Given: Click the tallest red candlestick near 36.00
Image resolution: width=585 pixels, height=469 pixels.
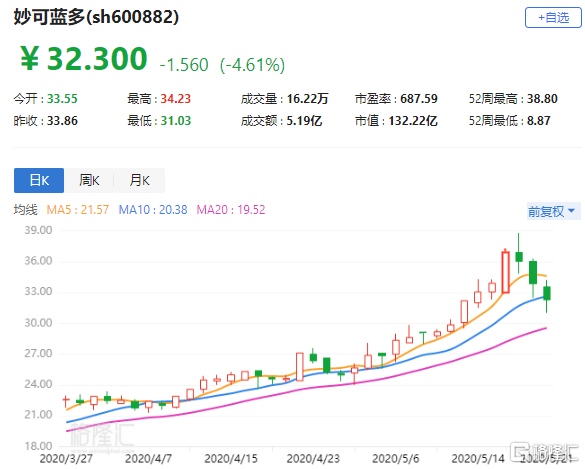Looking at the screenshot, I should 506,272.
